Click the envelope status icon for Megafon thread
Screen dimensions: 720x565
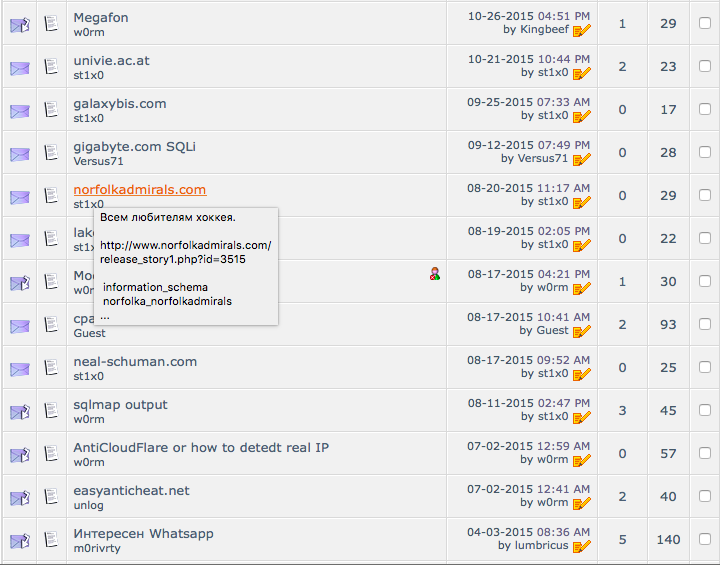20,25
